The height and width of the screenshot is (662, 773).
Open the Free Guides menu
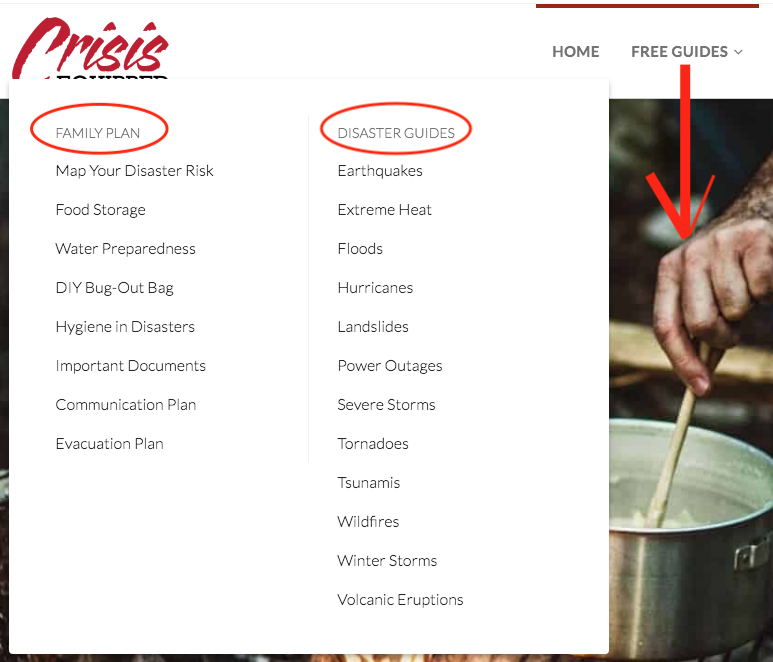[679, 51]
